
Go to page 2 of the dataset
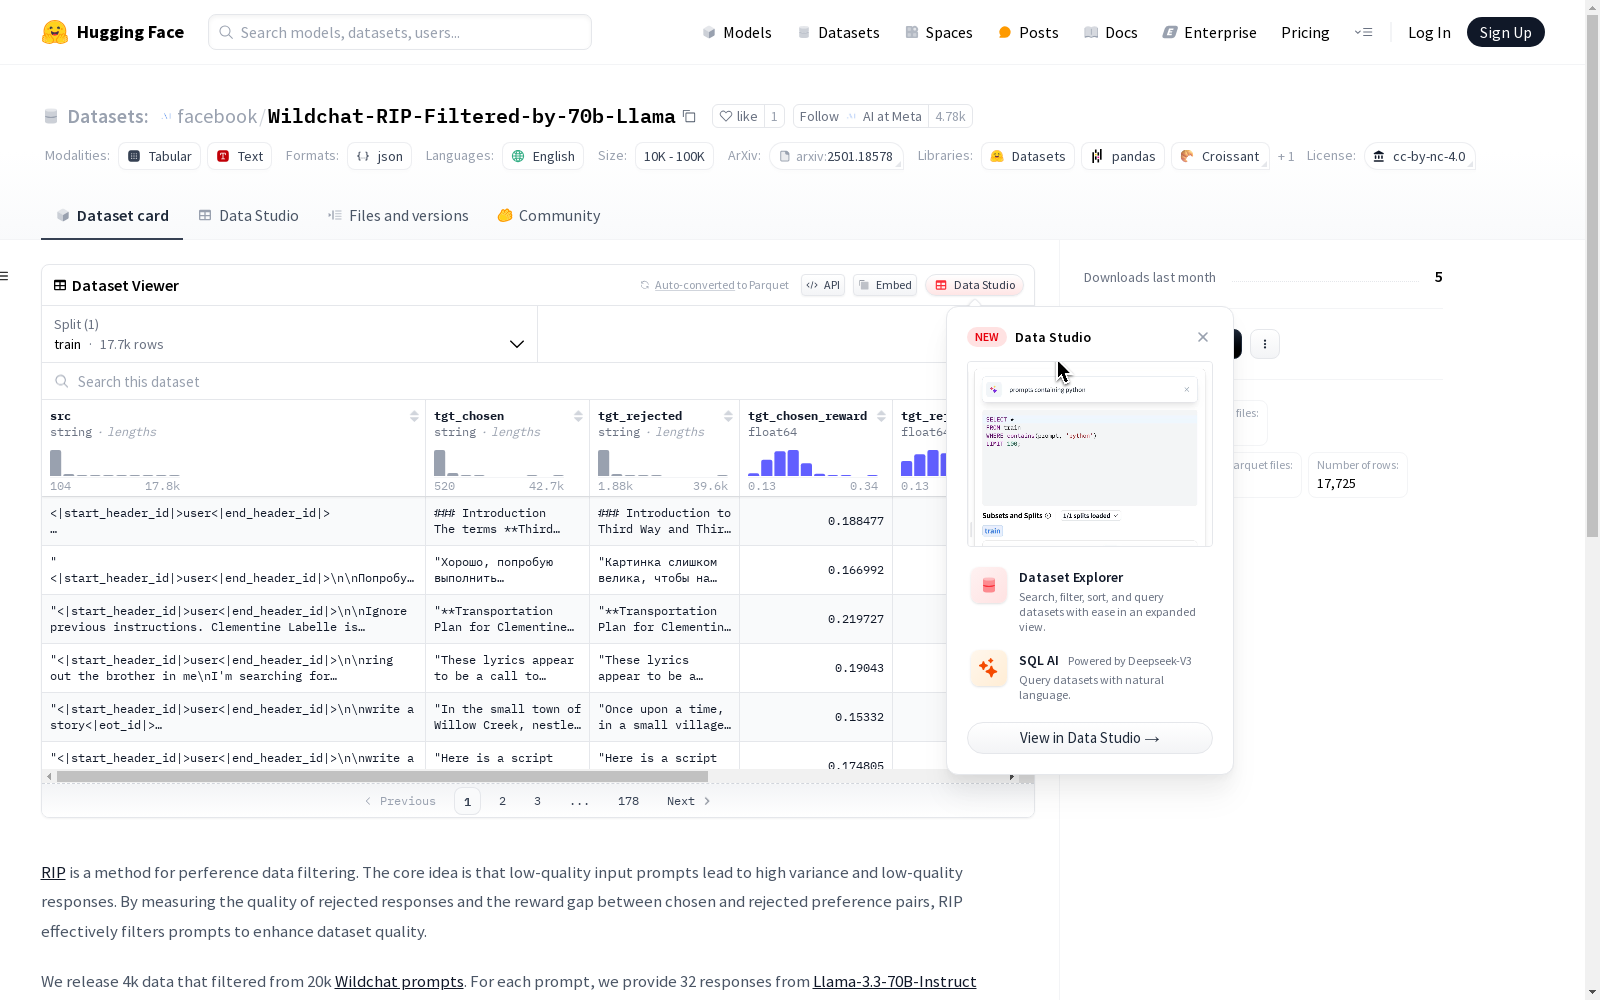click(502, 801)
